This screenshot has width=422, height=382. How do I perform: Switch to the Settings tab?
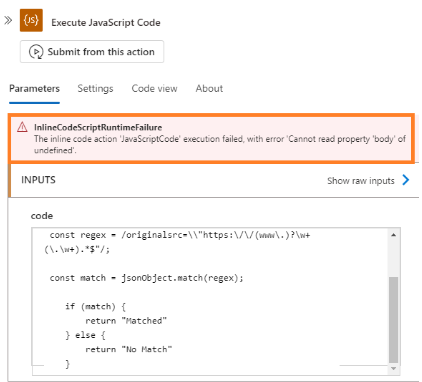tap(95, 88)
